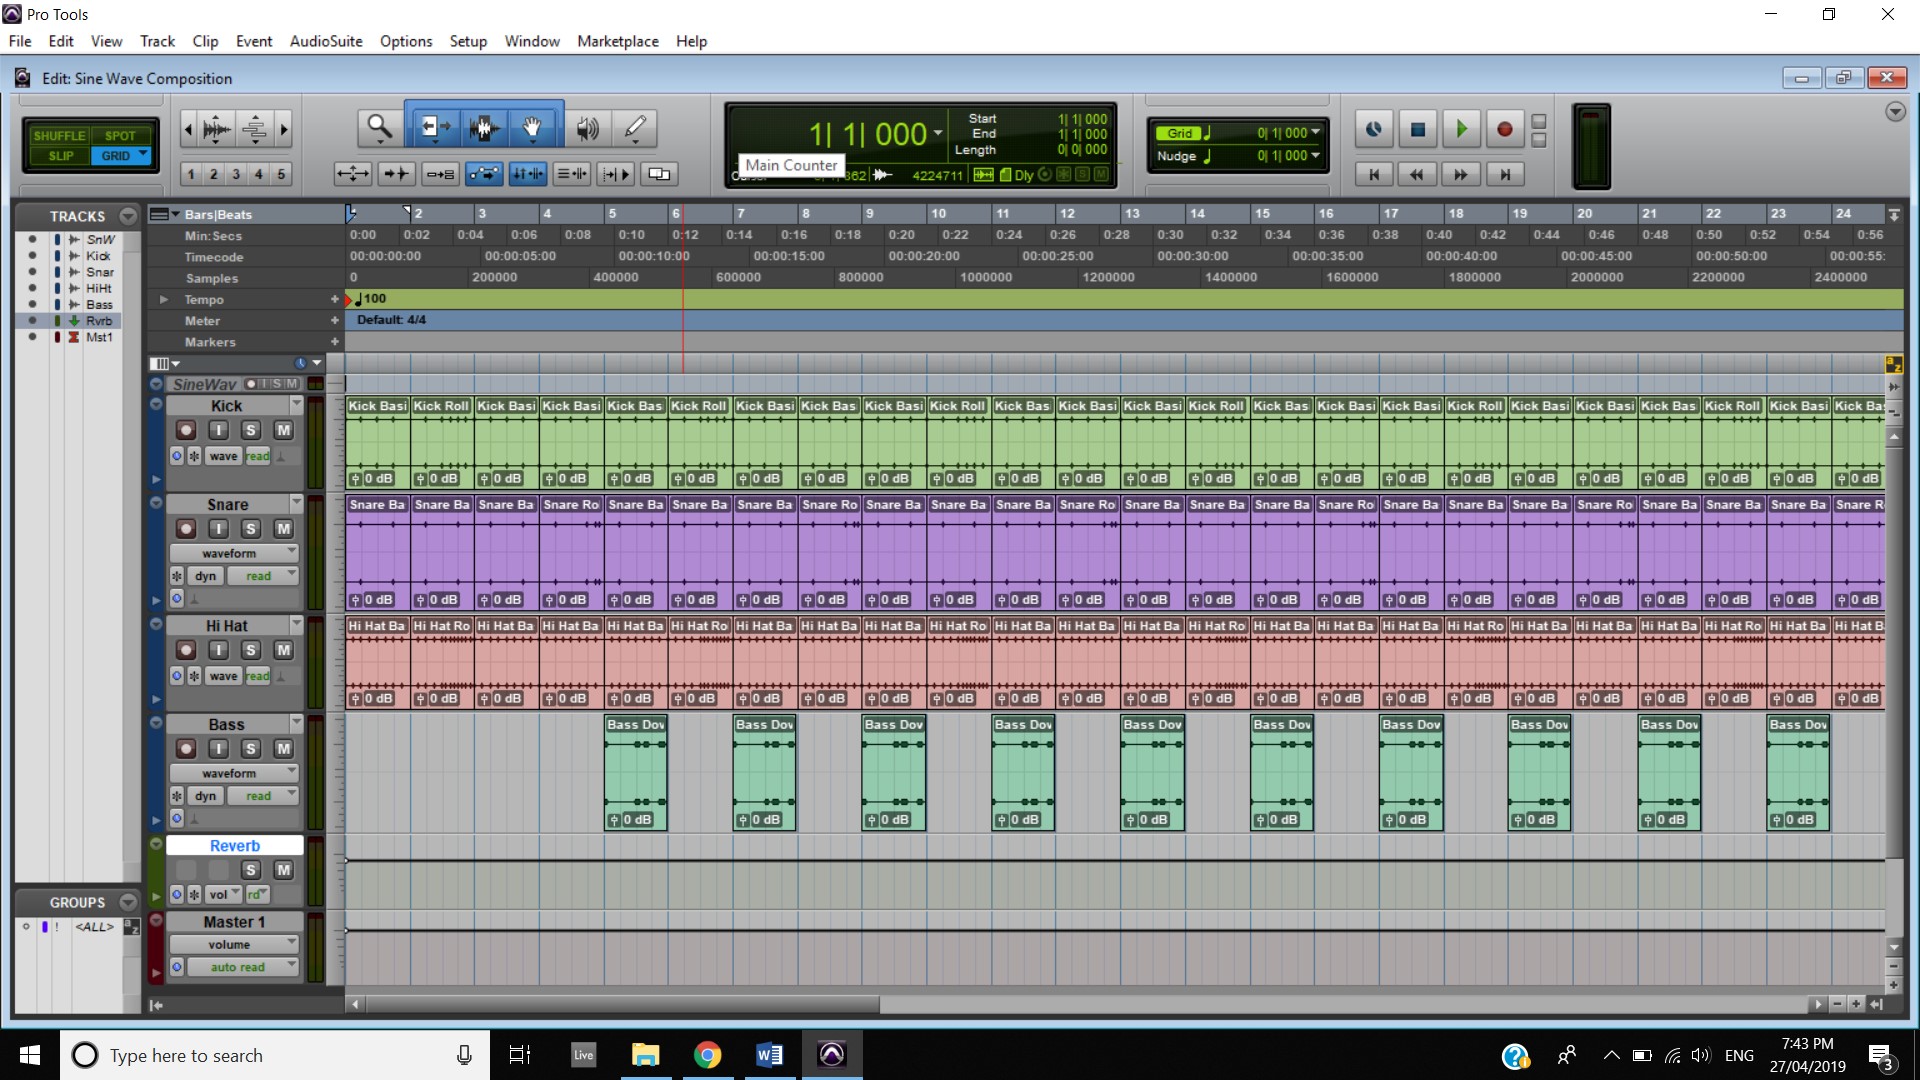Click the Record transport button
1920x1080 pixels.
[x=1504, y=129]
